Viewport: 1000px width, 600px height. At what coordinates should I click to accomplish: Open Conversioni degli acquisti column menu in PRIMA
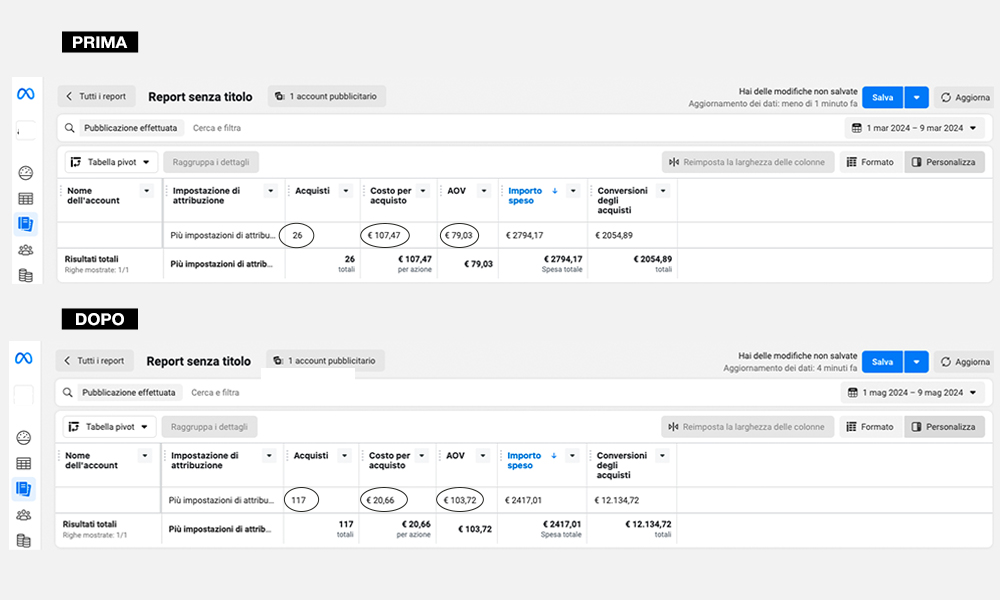[x=663, y=191]
